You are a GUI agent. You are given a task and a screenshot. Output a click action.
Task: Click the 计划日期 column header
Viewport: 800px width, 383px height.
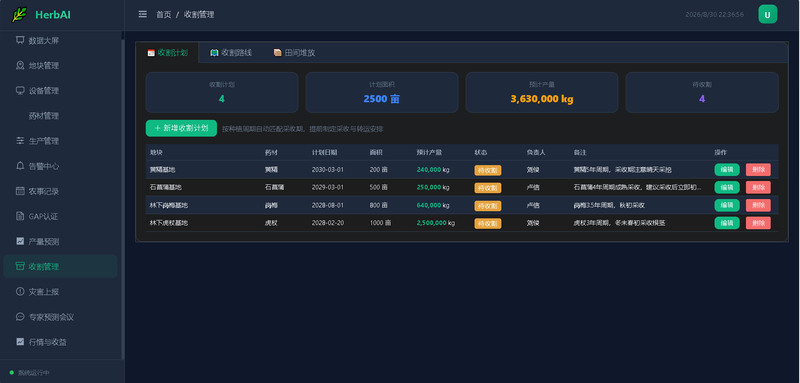pos(324,152)
